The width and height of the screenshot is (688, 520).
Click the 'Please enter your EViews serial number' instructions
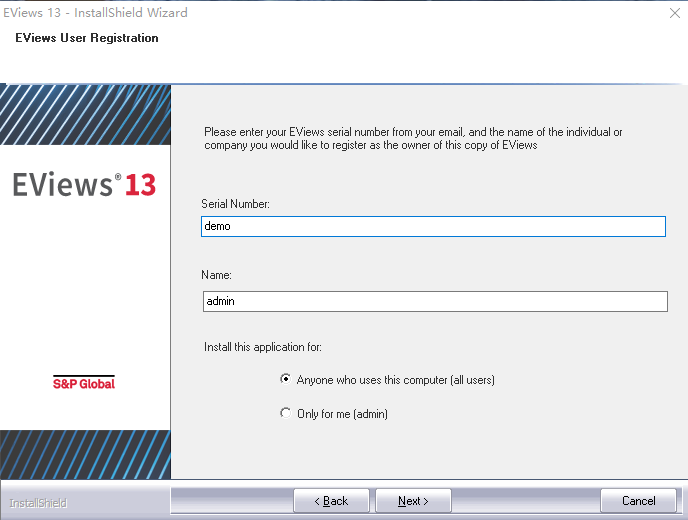coord(413,139)
